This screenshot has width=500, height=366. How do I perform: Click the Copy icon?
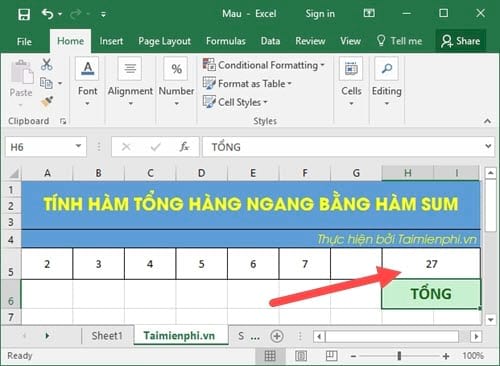[46, 83]
